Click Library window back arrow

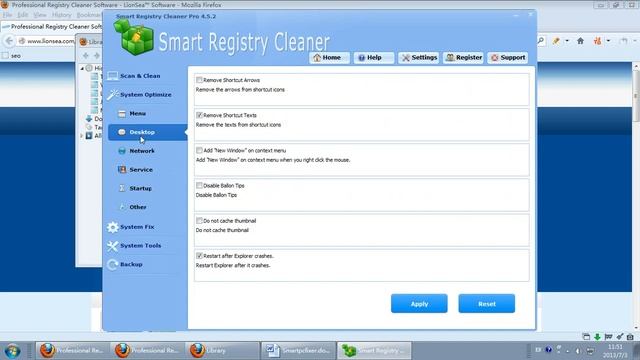click(x=85, y=55)
